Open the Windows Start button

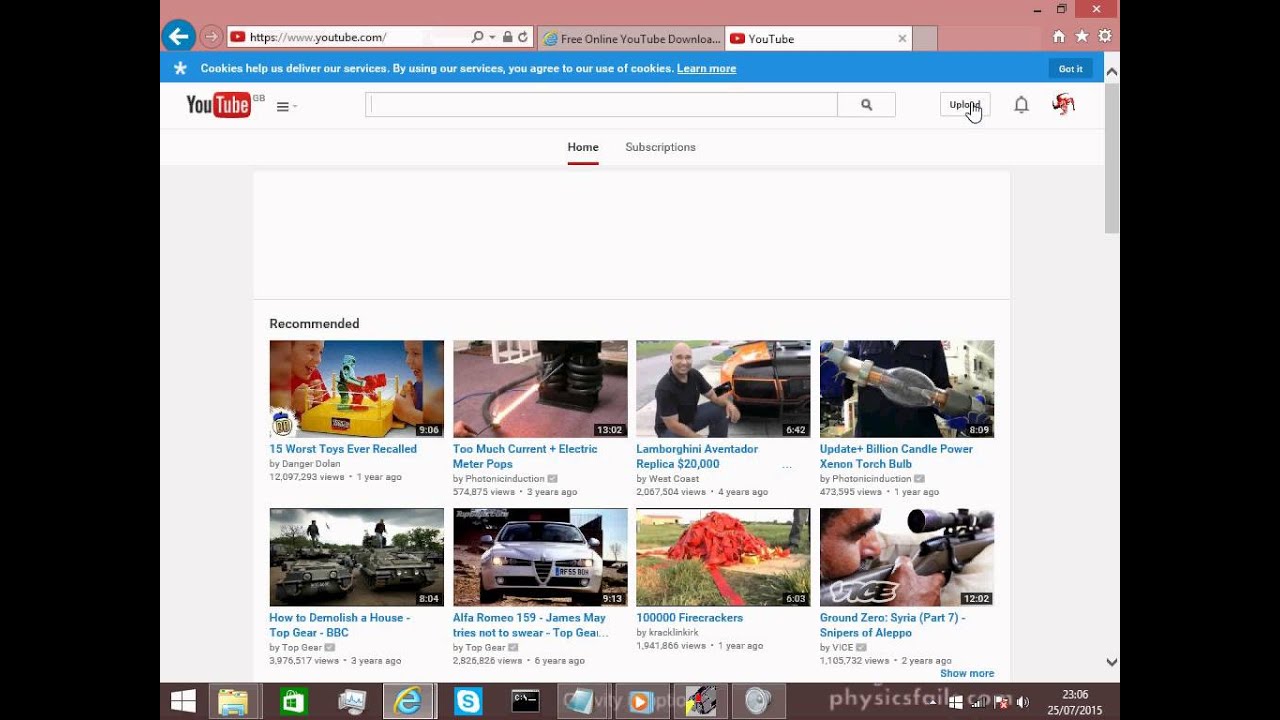click(x=183, y=701)
